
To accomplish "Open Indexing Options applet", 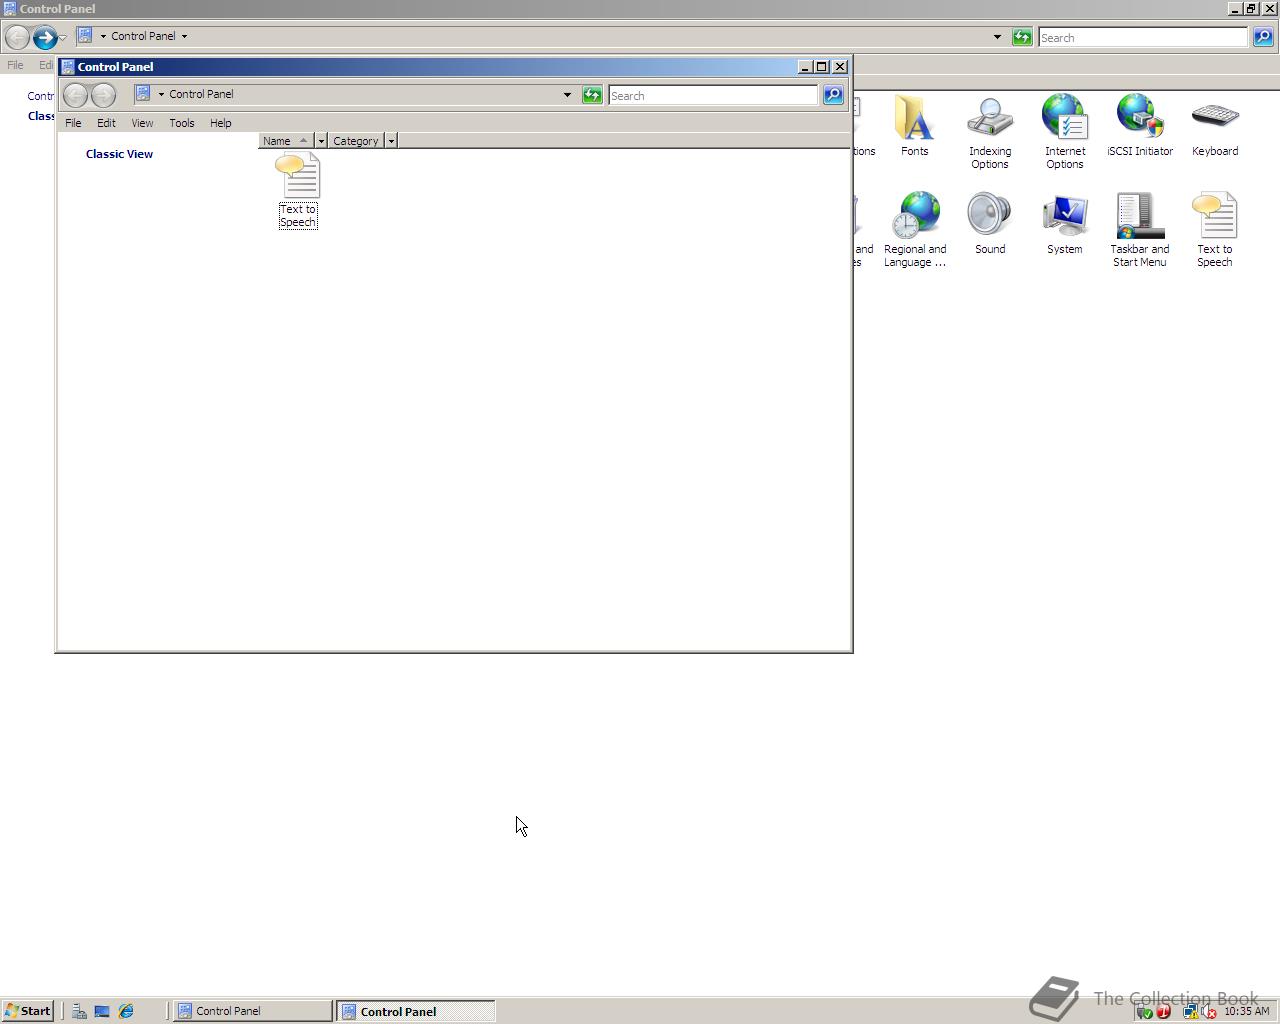I will point(990,132).
